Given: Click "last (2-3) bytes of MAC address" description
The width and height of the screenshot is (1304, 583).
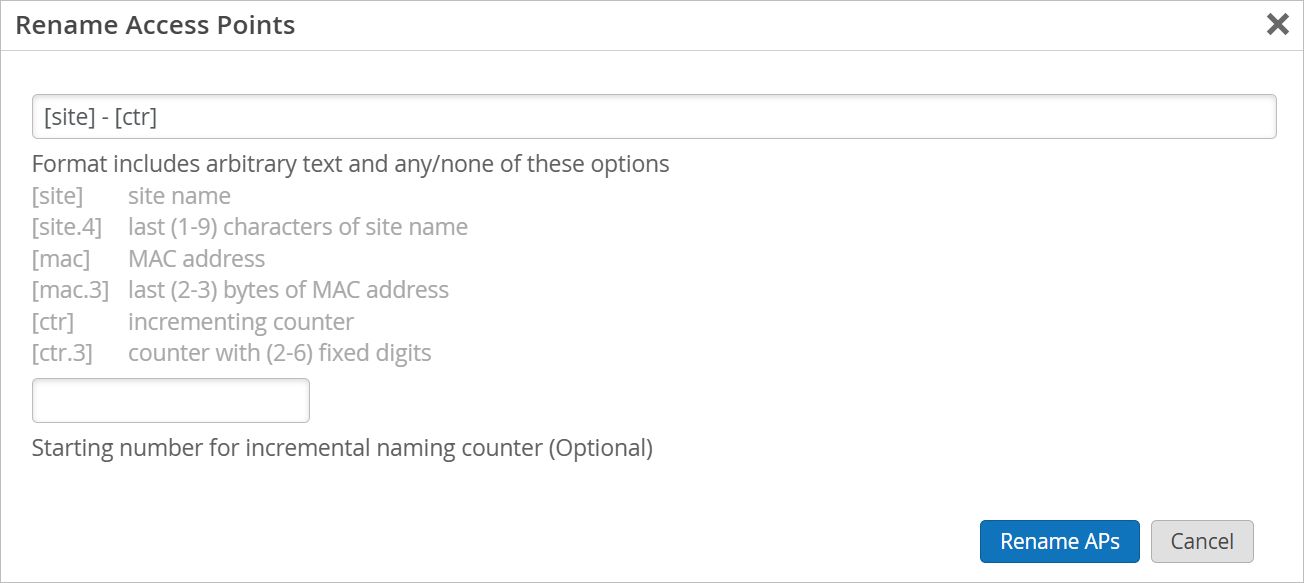Looking at the screenshot, I should [288, 290].
